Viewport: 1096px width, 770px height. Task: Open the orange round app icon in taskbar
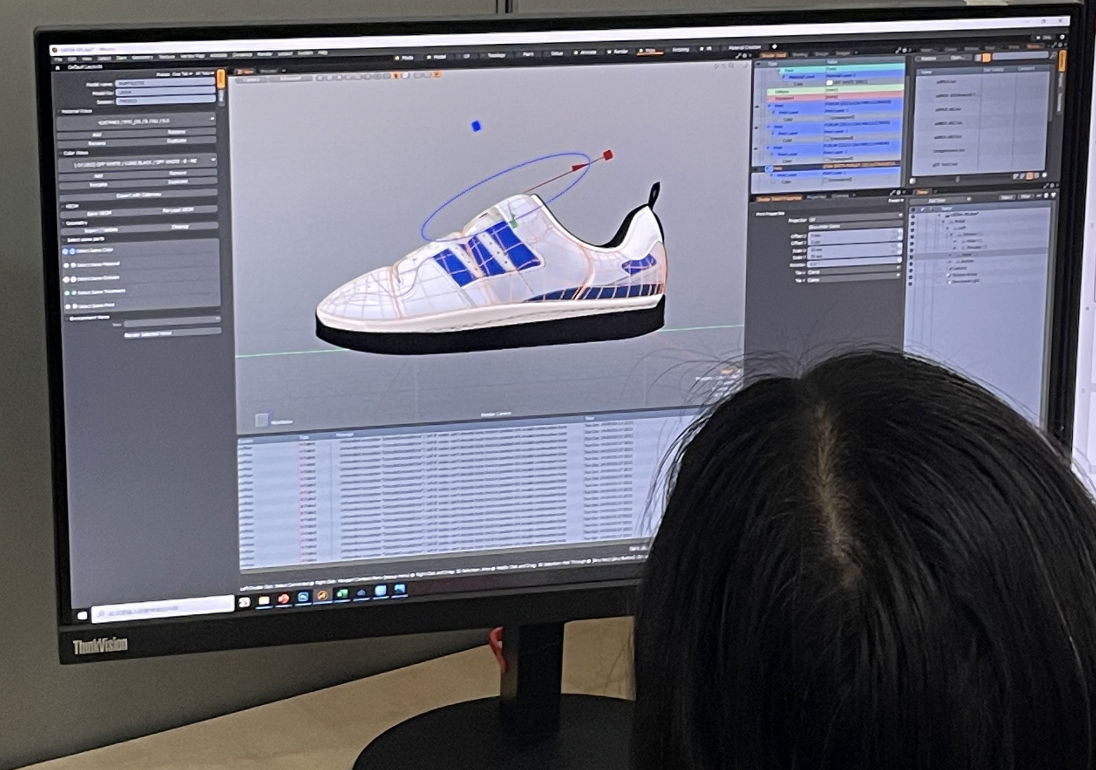[x=322, y=595]
